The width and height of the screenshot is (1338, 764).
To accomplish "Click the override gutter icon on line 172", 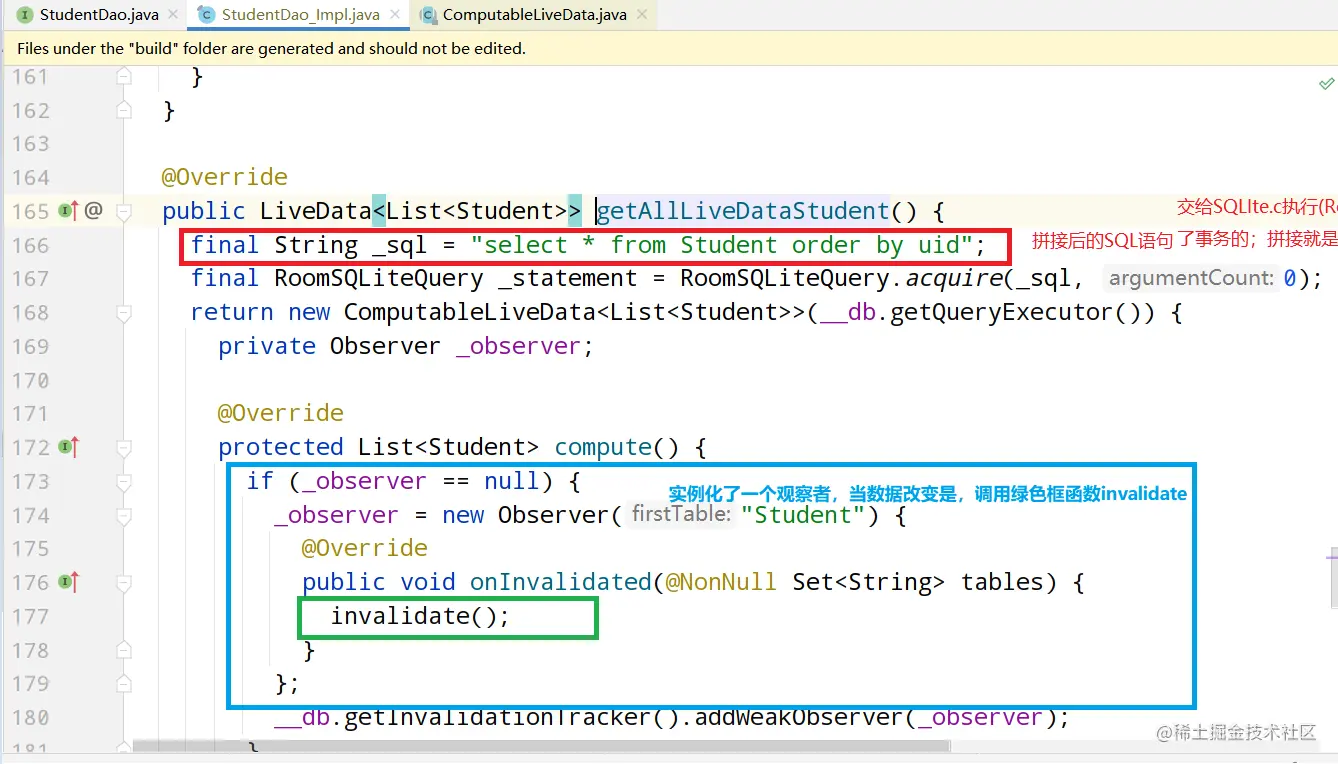I will tap(69, 447).
